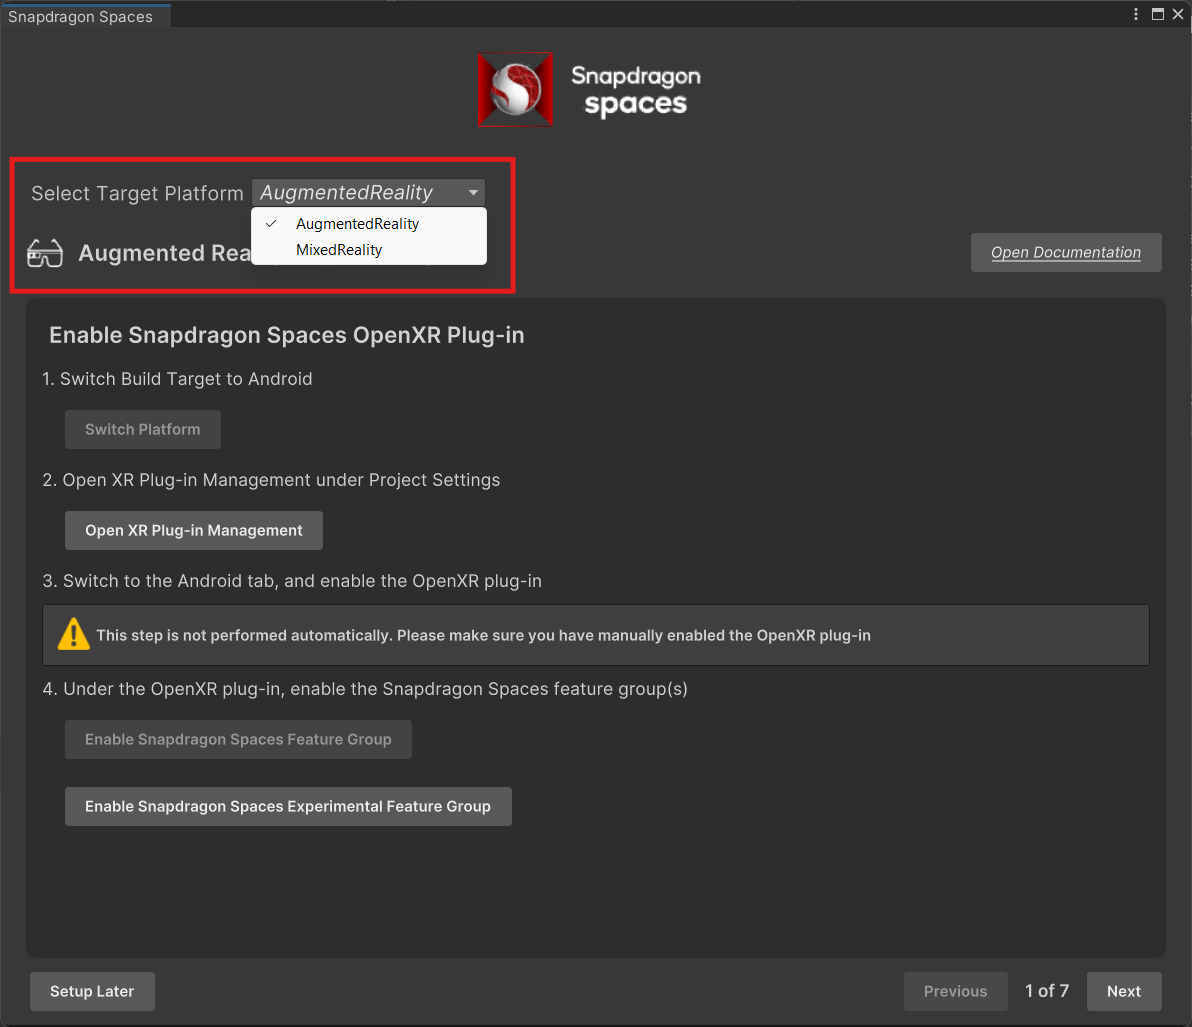The height and width of the screenshot is (1027, 1192).
Task: Click the 'Augmented Rea' platform heading
Action: coord(164,253)
